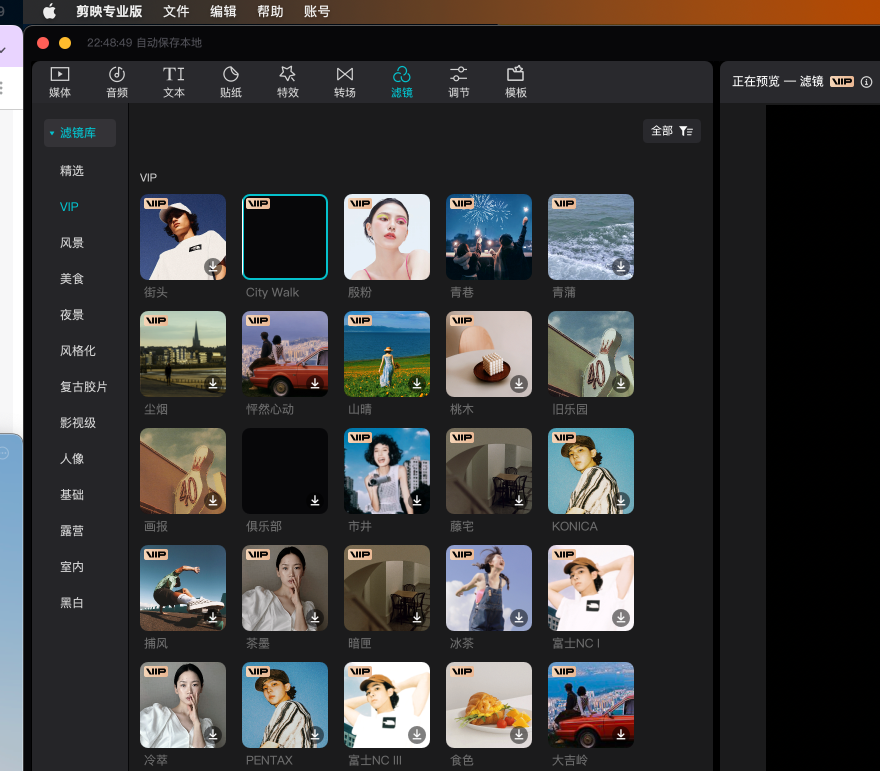
Task: Open the 媒体 media panel
Action: coord(60,82)
